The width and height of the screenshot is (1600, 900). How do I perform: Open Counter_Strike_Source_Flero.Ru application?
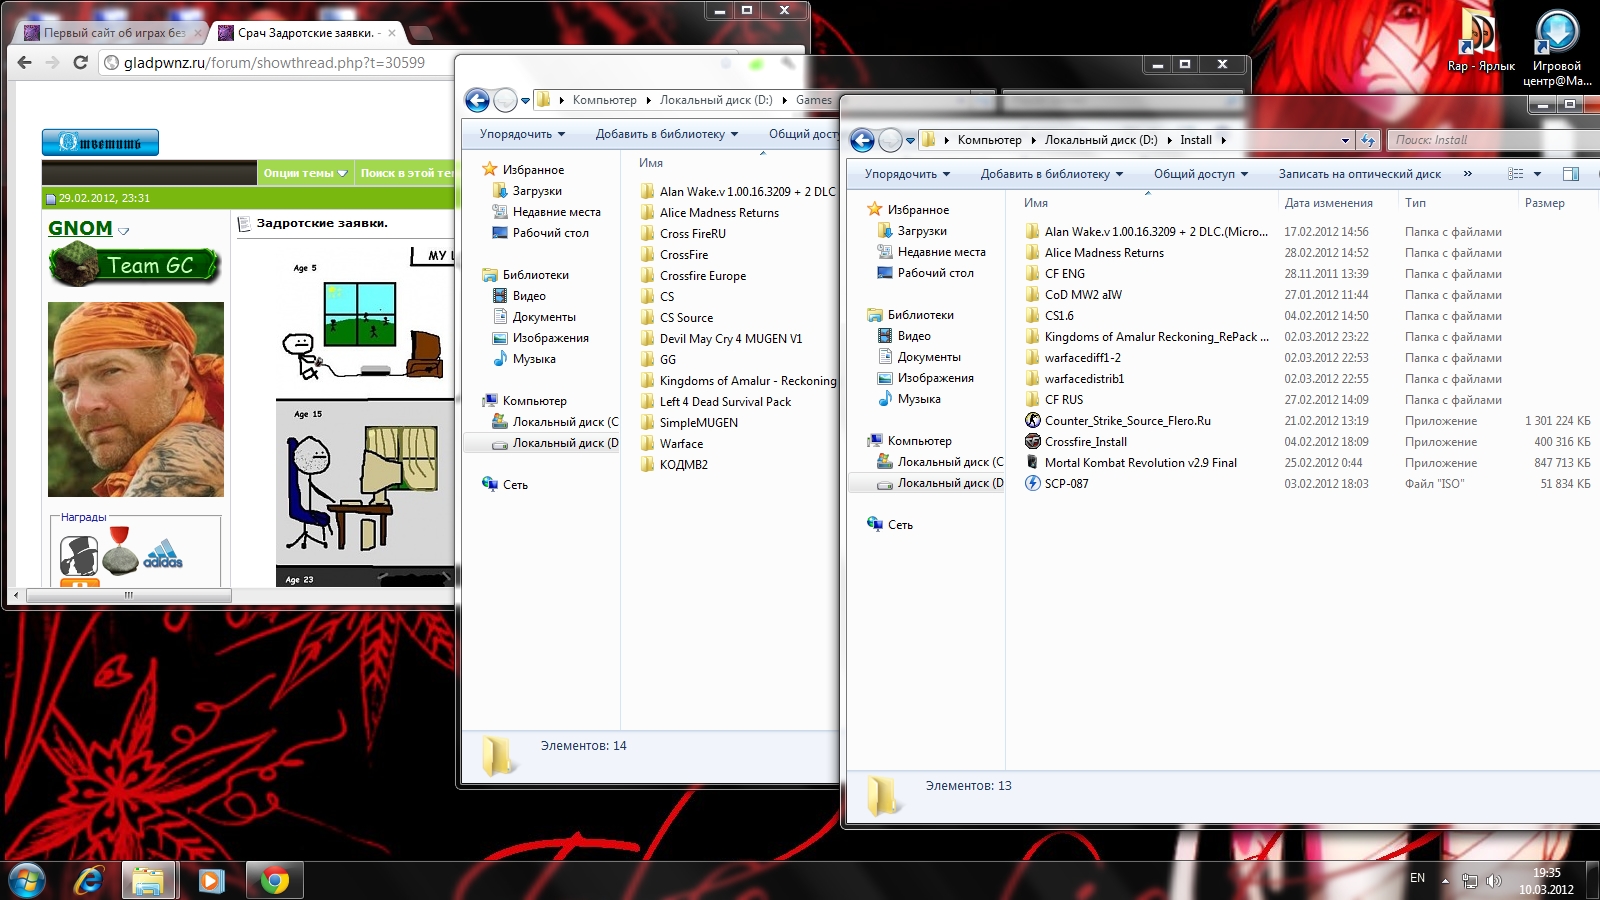point(1127,421)
